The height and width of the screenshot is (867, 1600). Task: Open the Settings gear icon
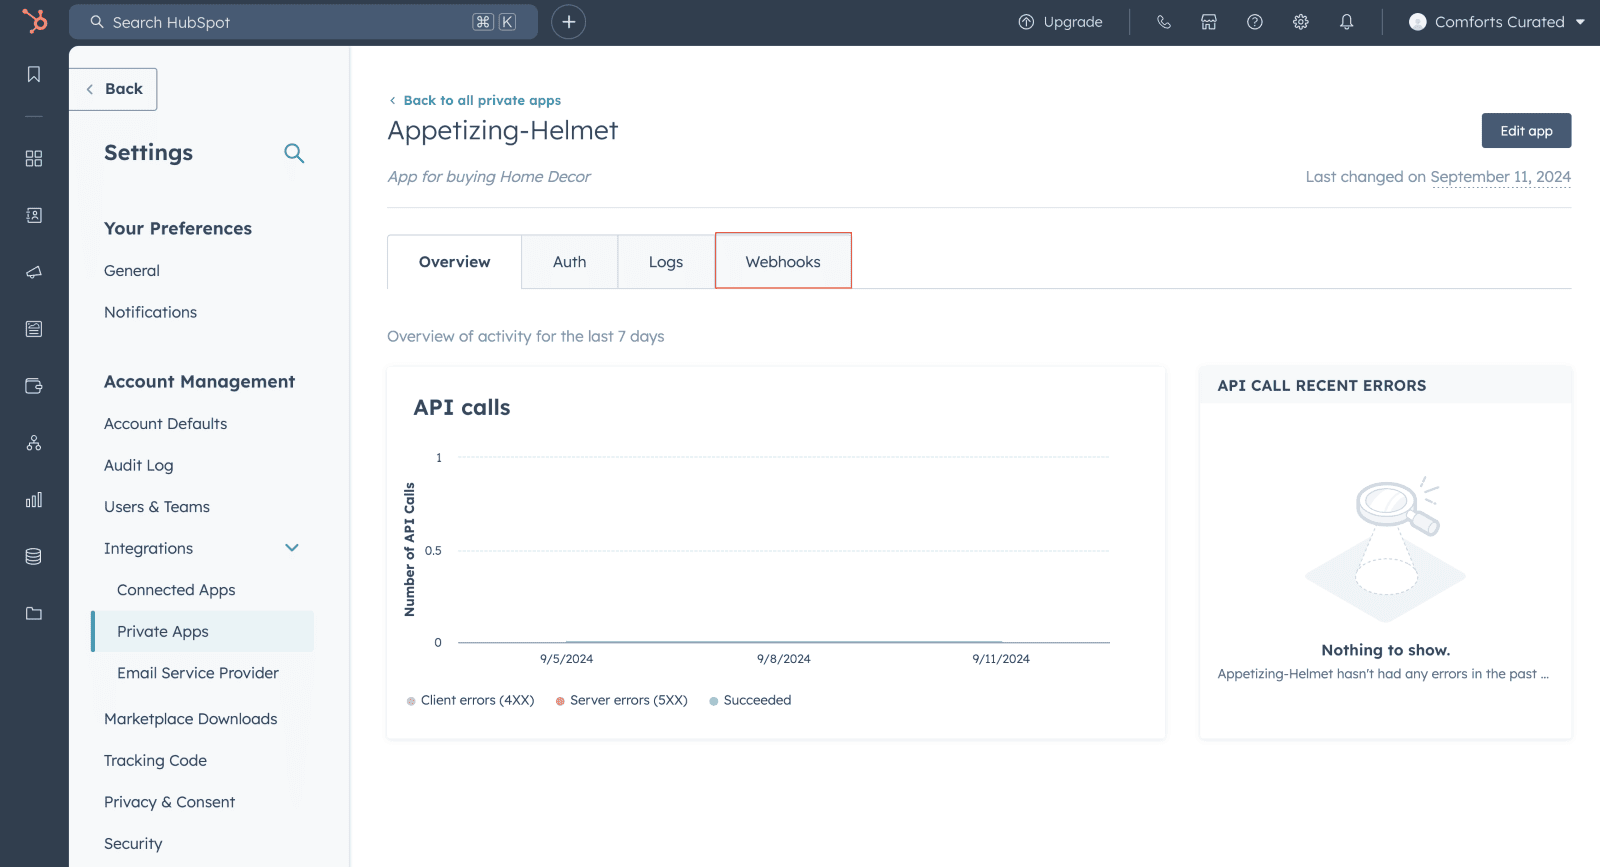[1301, 22]
